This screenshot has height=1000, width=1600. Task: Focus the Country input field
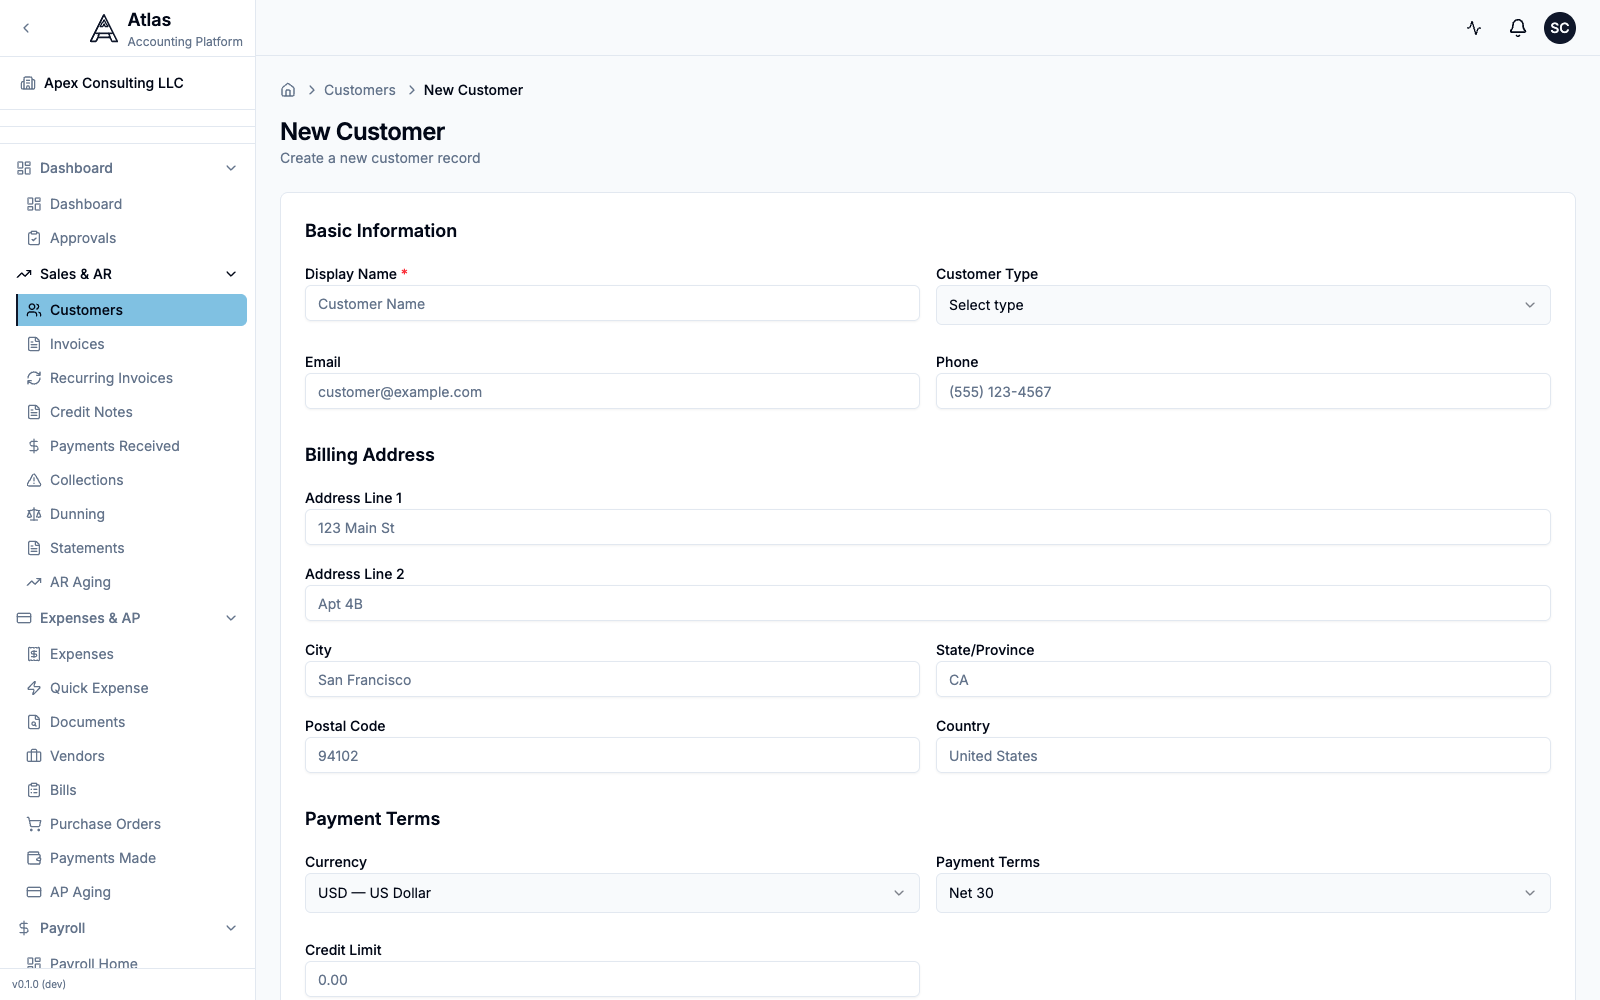click(1243, 756)
